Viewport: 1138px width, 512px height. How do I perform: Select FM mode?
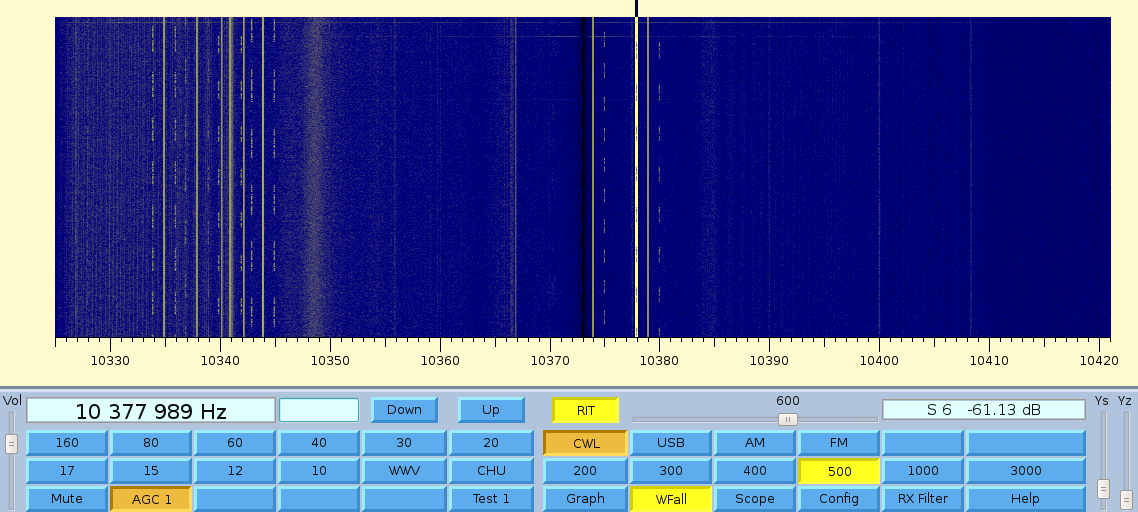pos(838,443)
